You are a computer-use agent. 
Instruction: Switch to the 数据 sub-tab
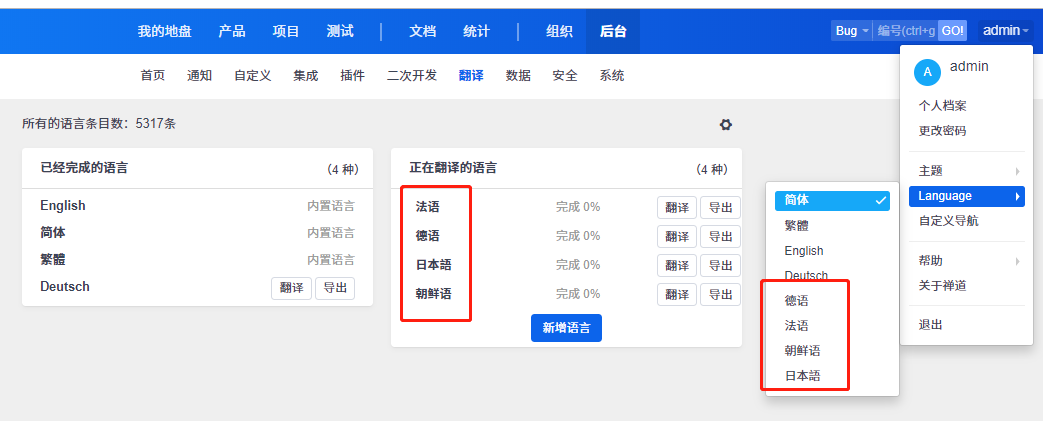[518, 76]
